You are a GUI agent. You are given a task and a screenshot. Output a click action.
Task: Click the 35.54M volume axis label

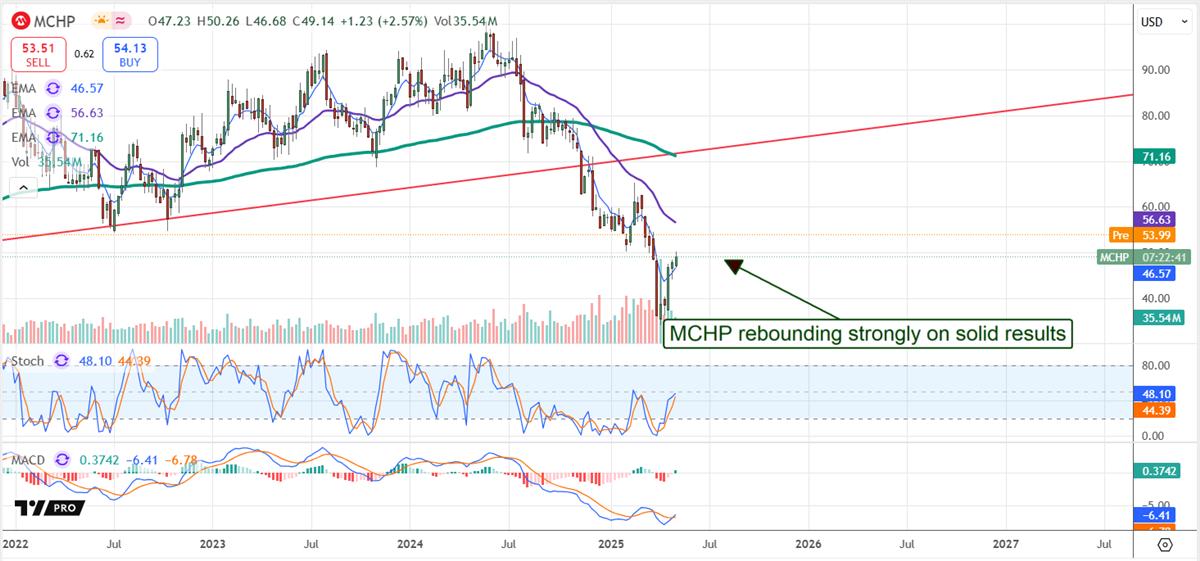1161,318
